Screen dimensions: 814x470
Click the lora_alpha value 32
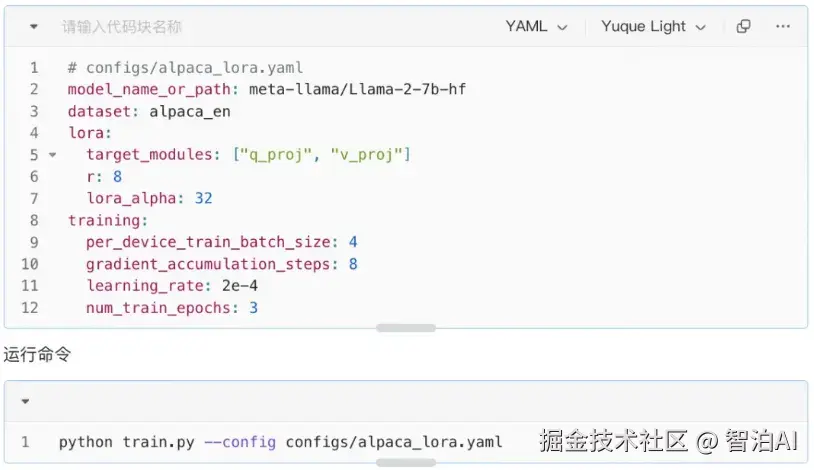pos(204,198)
